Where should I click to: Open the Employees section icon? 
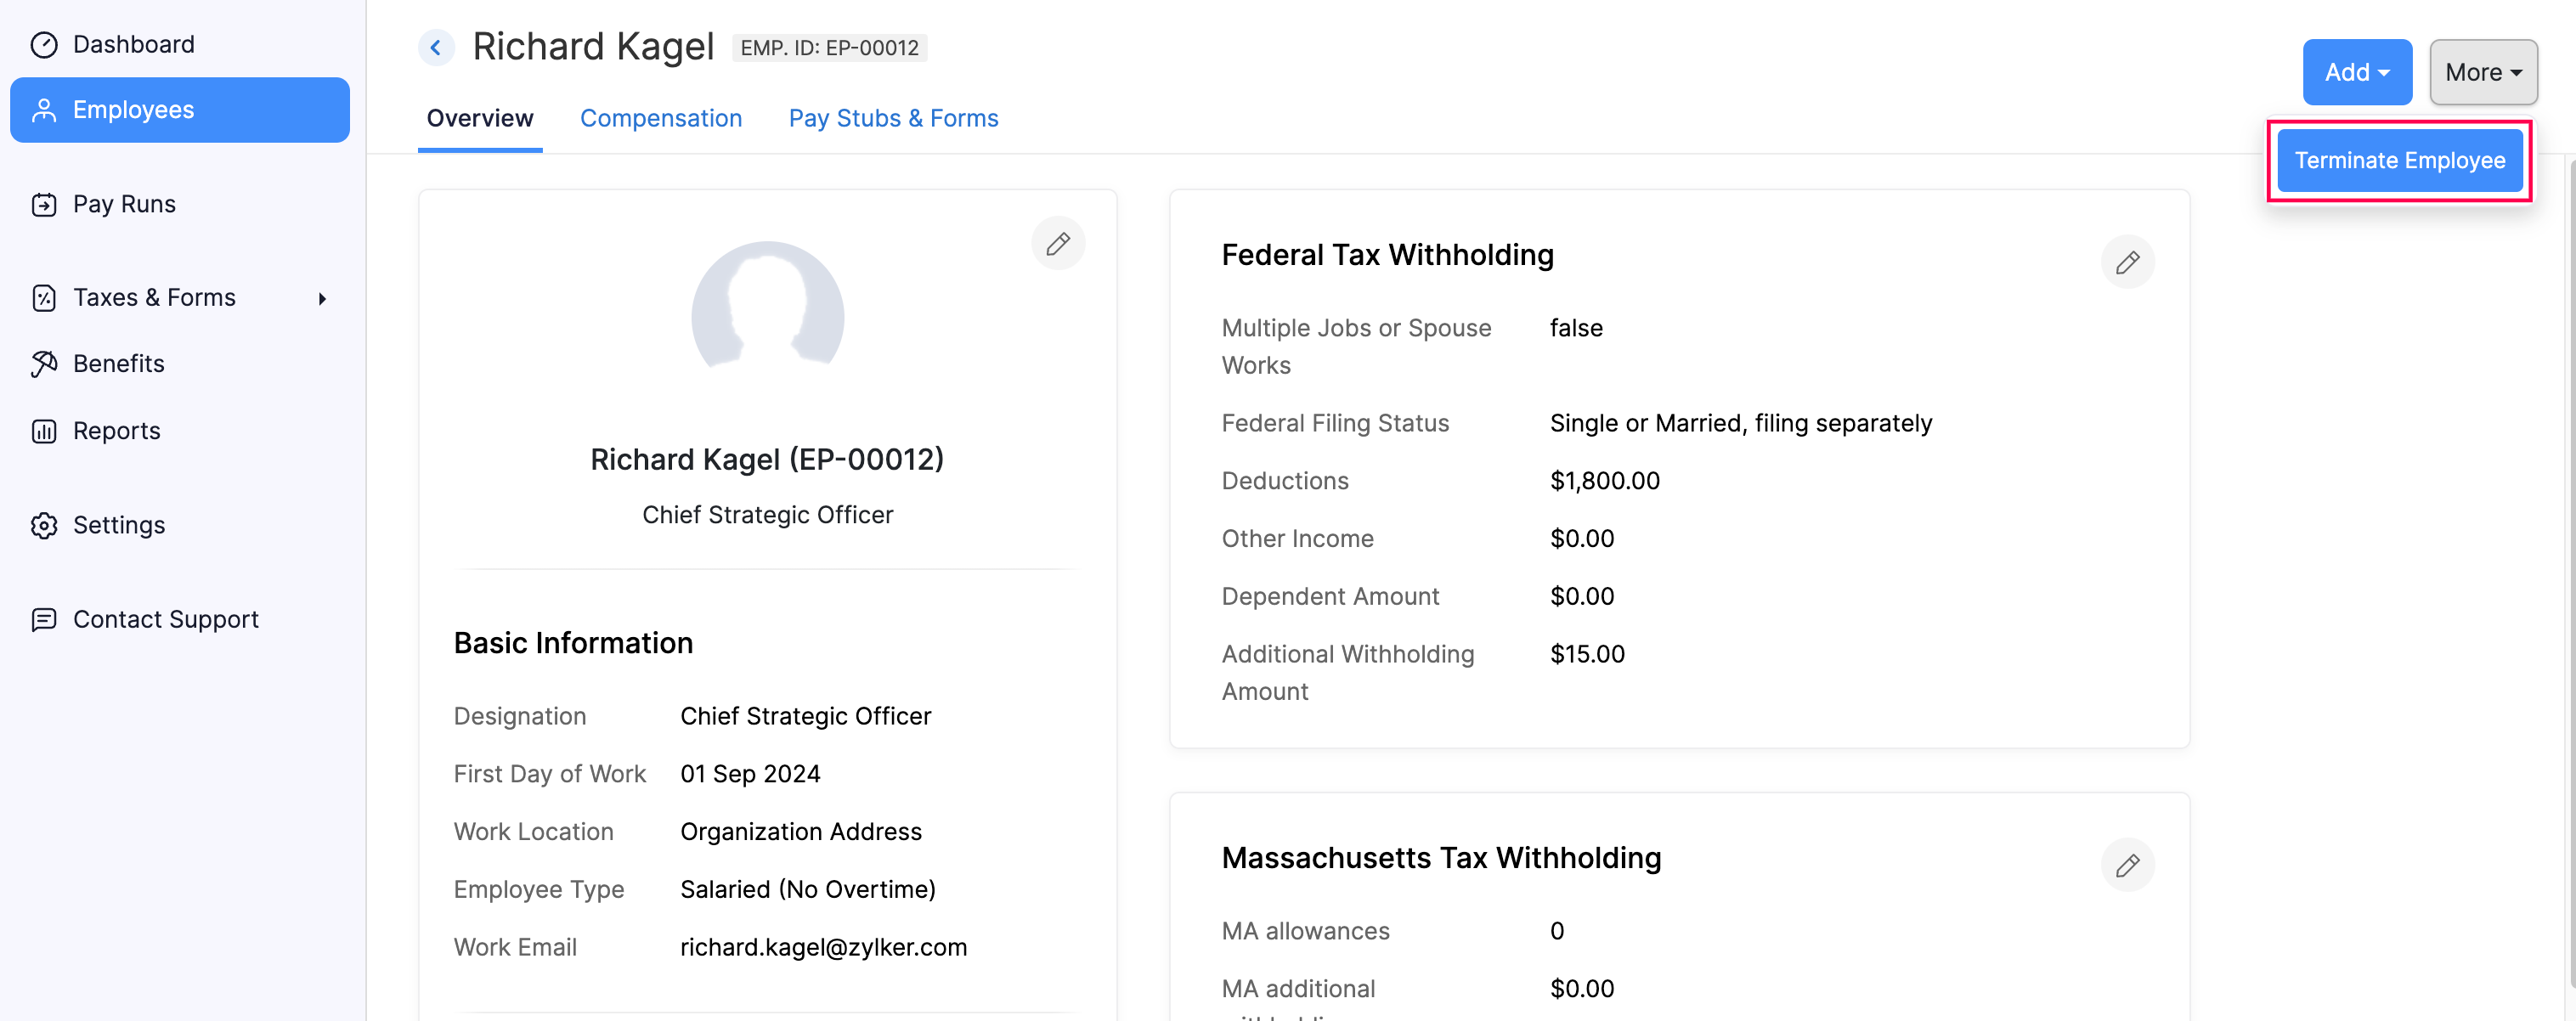(45, 109)
